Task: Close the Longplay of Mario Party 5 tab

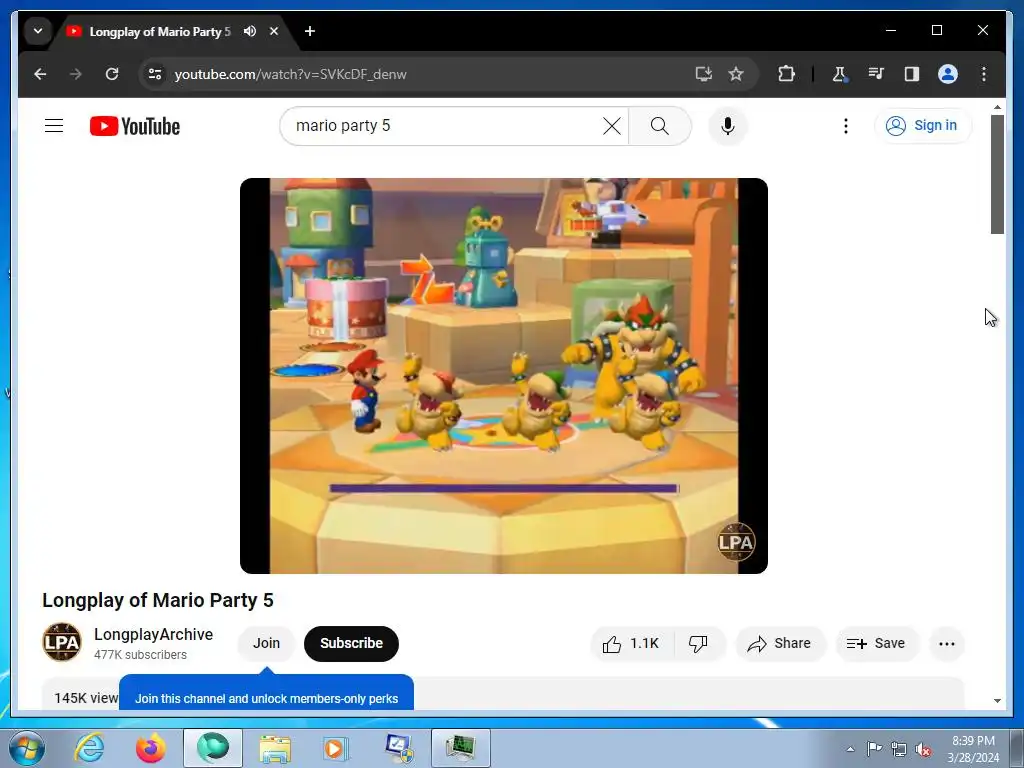Action: click(x=274, y=31)
